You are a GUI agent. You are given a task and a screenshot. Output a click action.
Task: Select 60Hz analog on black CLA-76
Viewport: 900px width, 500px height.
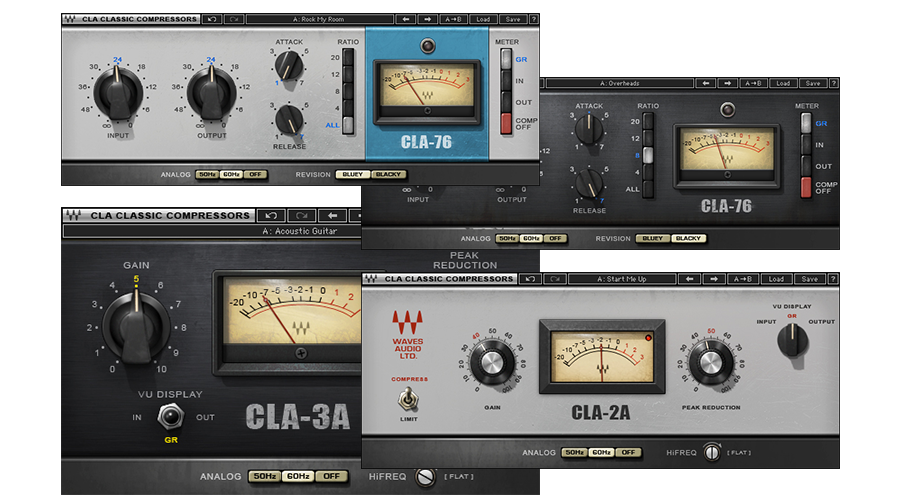click(531, 238)
